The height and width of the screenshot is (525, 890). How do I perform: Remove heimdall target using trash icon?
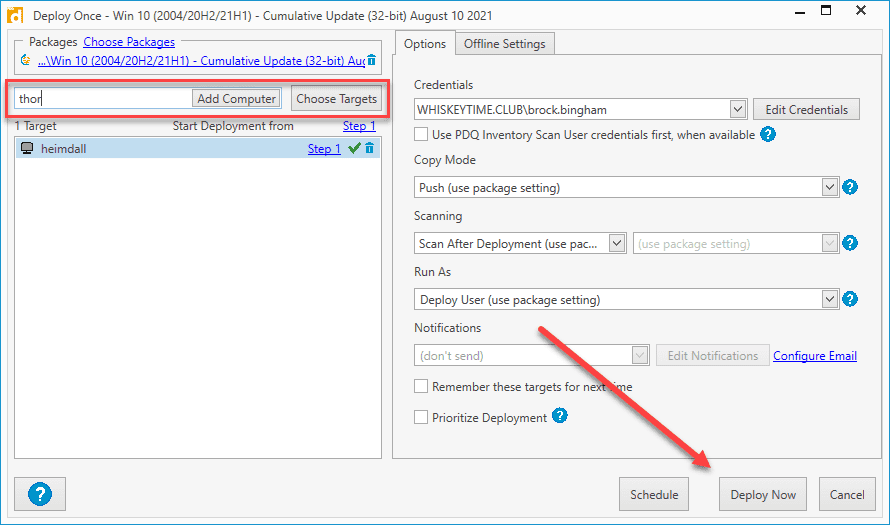[370, 148]
